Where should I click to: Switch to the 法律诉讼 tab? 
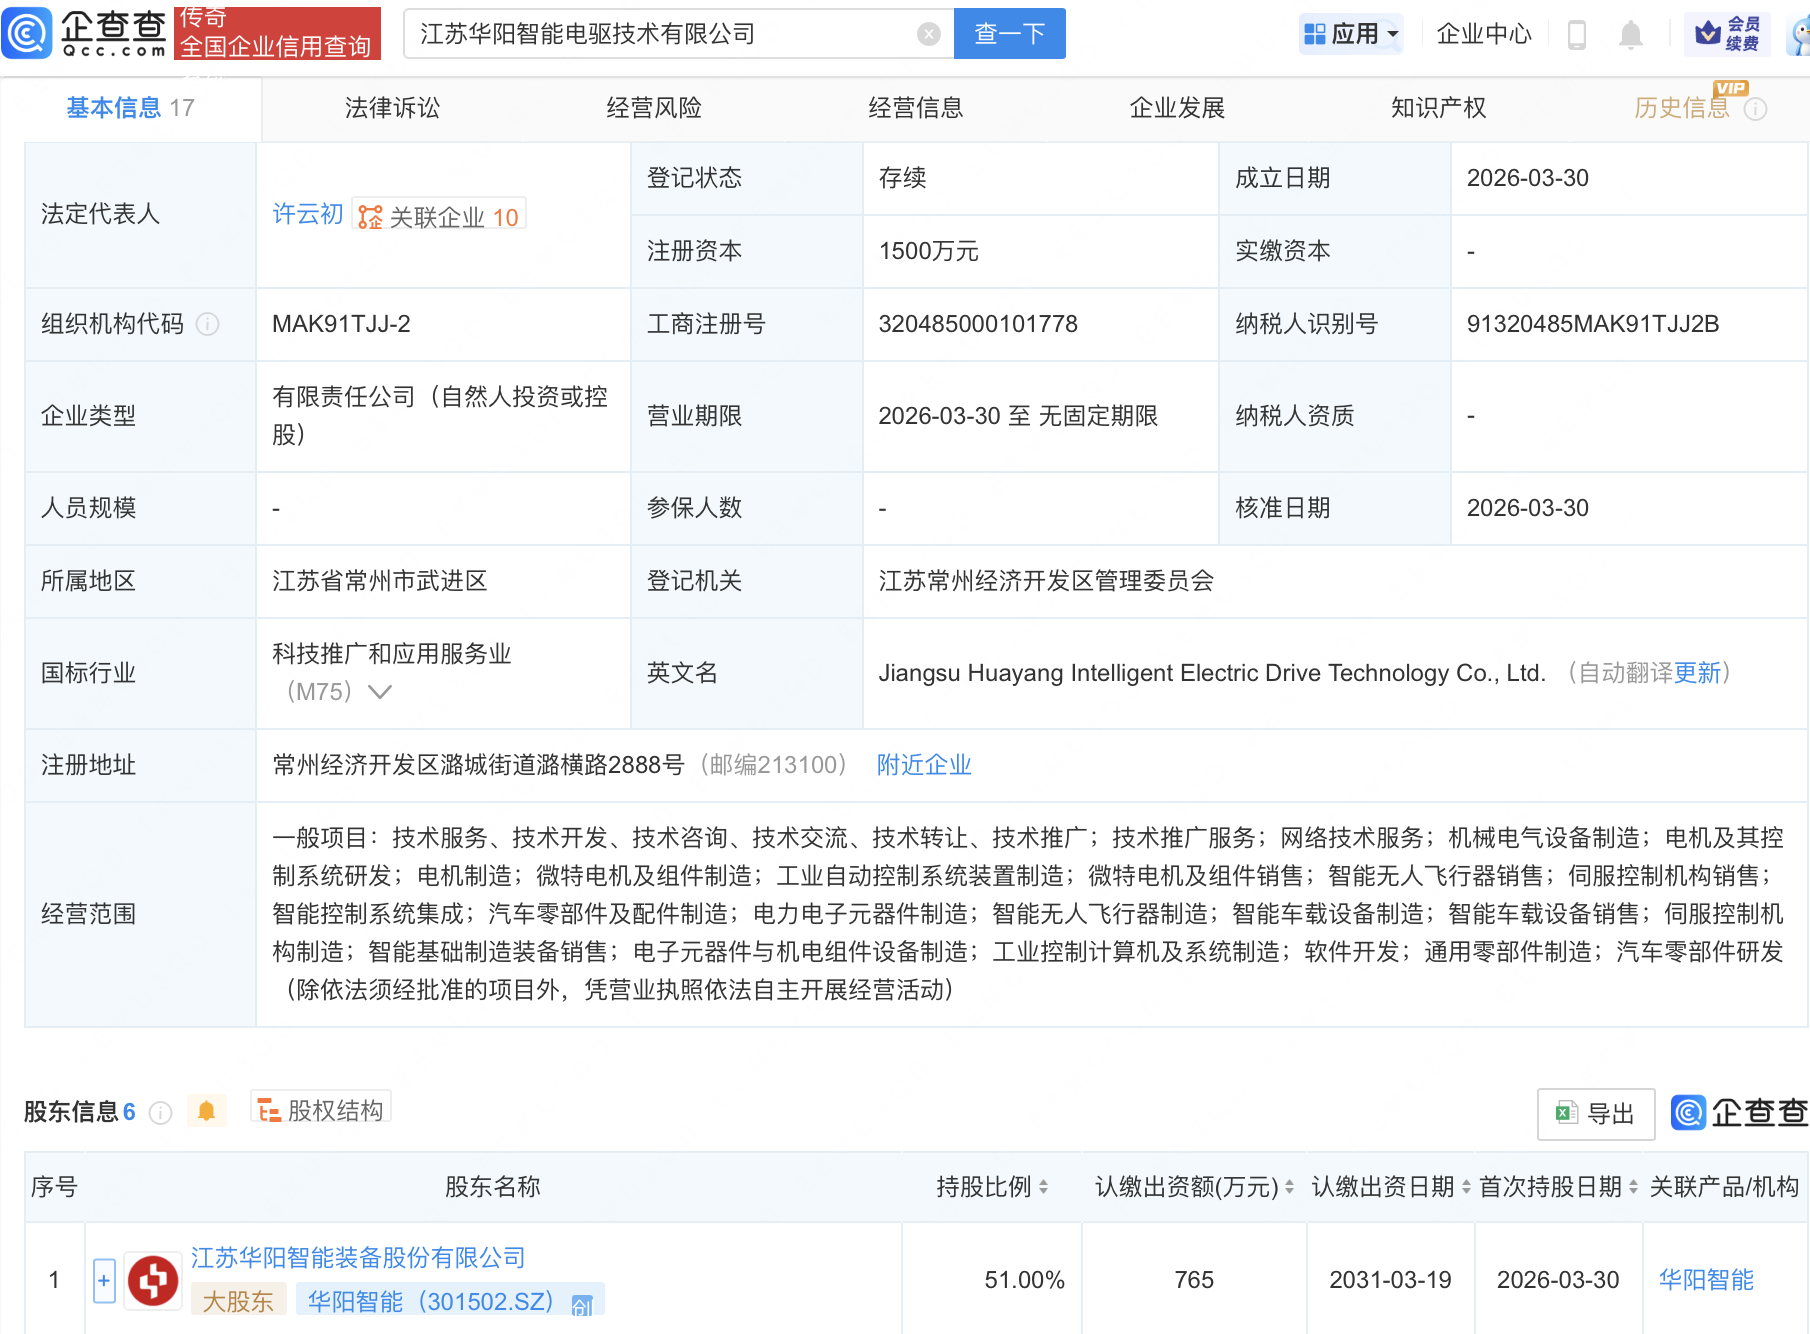click(x=392, y=108)
